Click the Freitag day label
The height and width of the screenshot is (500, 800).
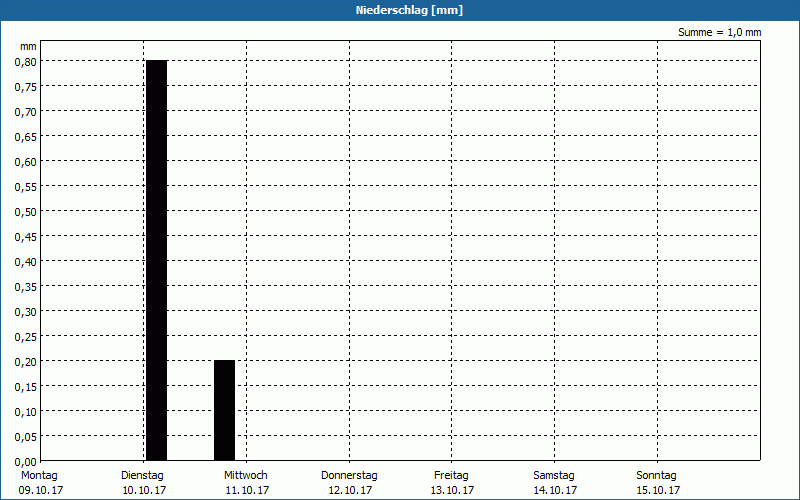451,476
